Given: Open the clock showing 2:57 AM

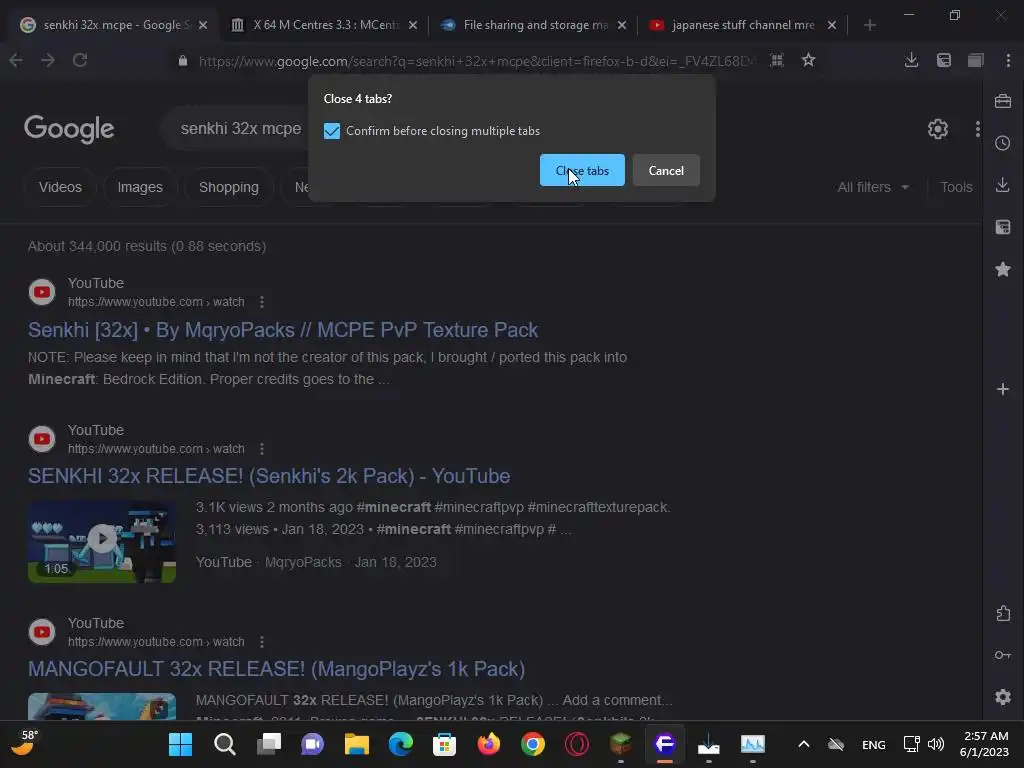Looking at the screenshot, I should (x=984, y=744).
